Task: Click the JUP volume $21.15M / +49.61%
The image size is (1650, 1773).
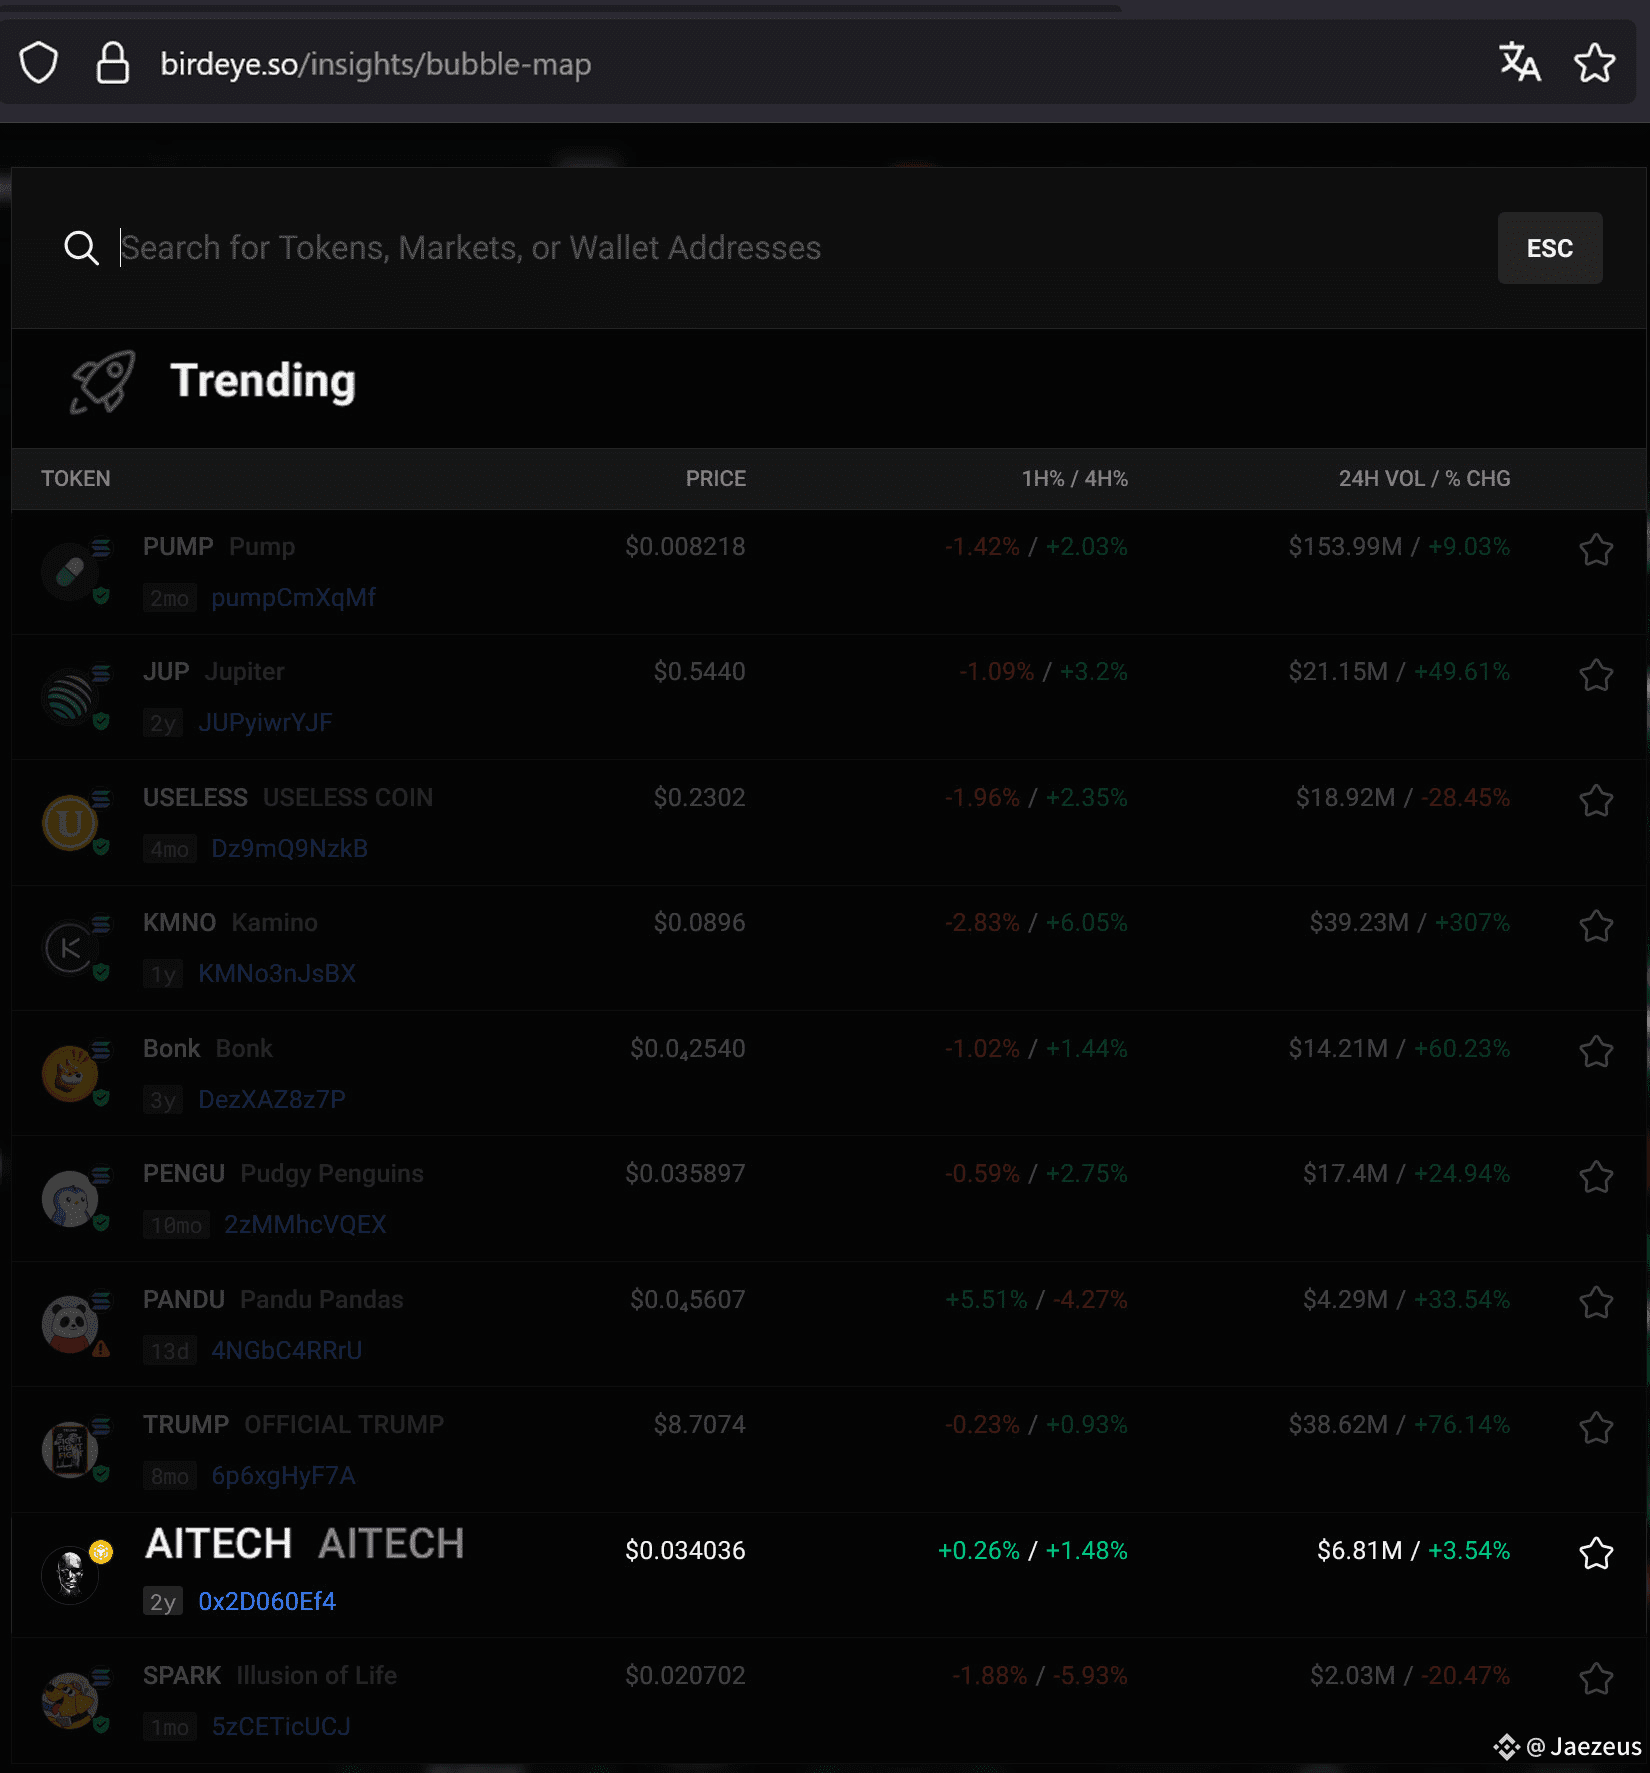Action: pyautogui.click(x=1400, y=672)
